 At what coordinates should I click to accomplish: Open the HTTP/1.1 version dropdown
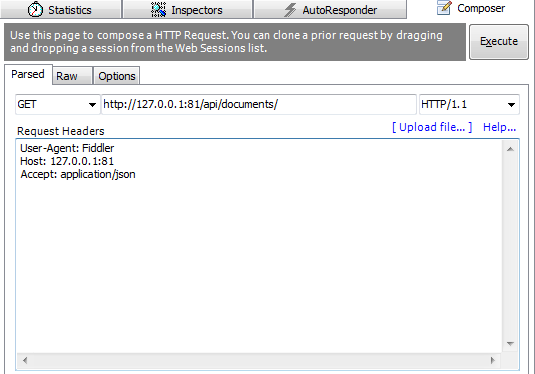(x=469, y=104)
